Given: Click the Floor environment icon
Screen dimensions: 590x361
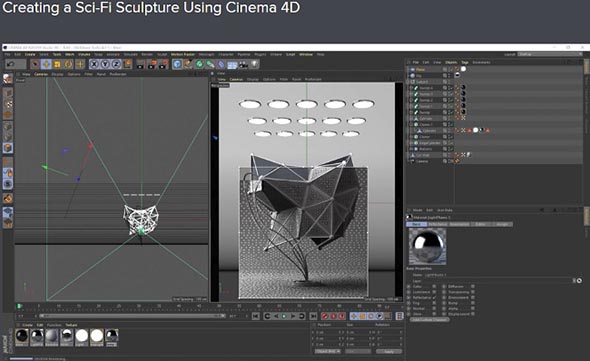Looking at the screenshot, I should coord(232,64).
